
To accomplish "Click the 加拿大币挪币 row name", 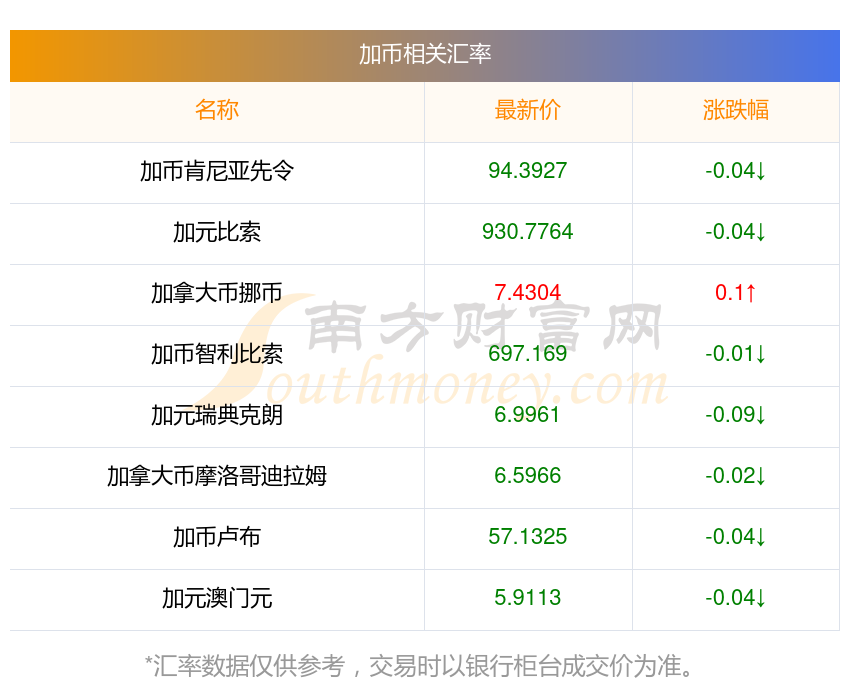I will [x=217, y=293].
